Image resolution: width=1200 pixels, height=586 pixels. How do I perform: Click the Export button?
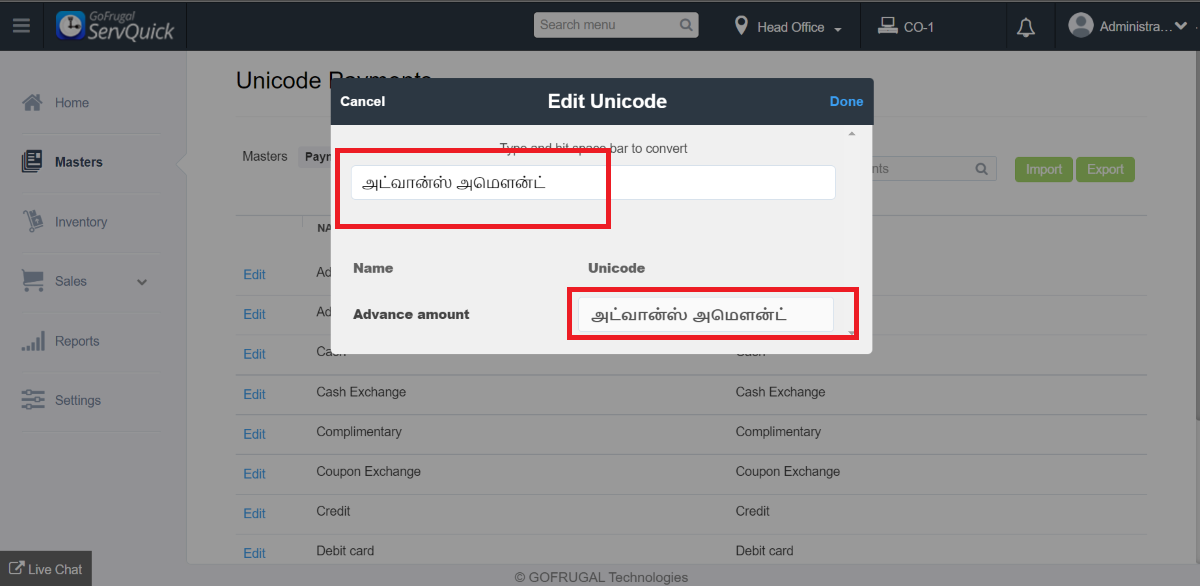coord(1105,169)
